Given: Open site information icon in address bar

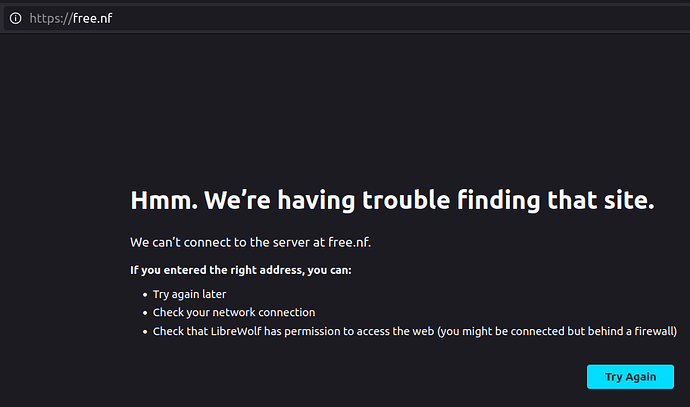Looking at the screenshot, I should 15,18.
